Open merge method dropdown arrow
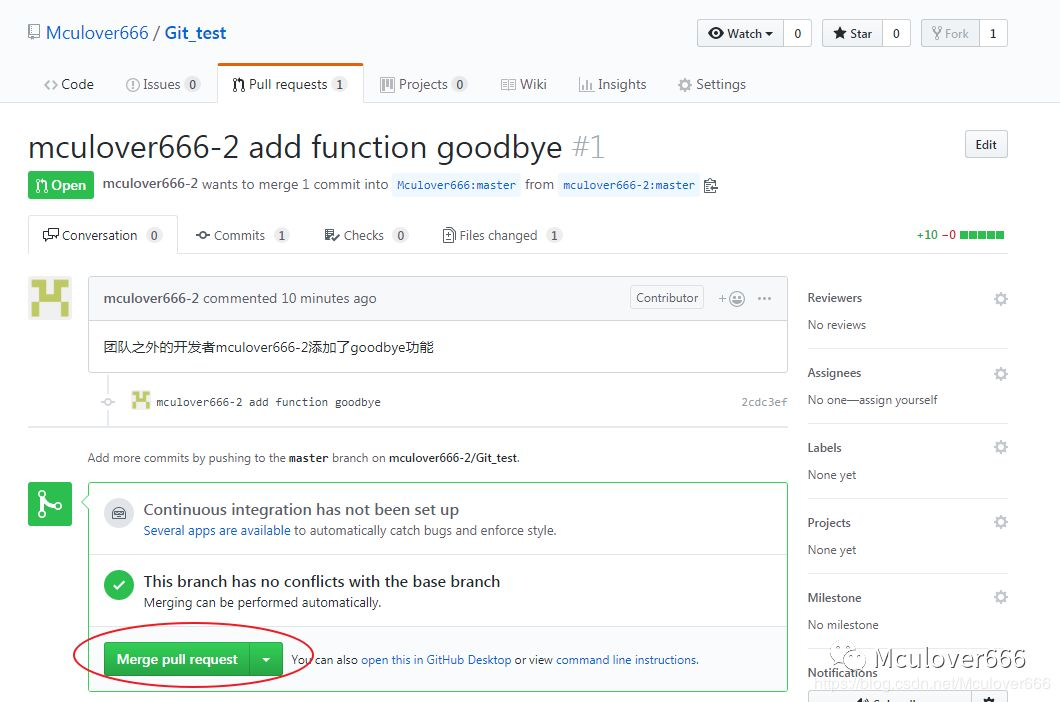The image size is (1060, 702). tap(265, 660)
